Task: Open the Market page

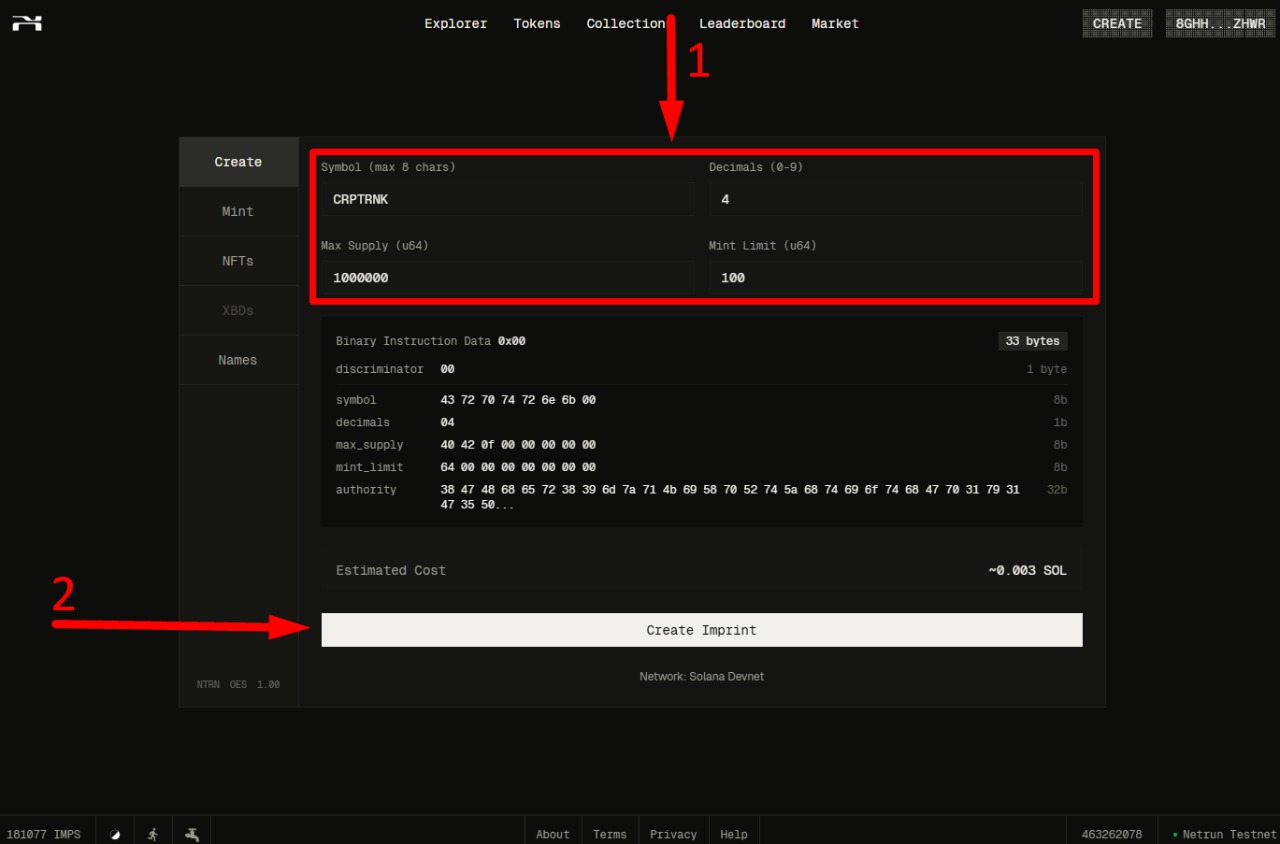Action: [835, 23]
